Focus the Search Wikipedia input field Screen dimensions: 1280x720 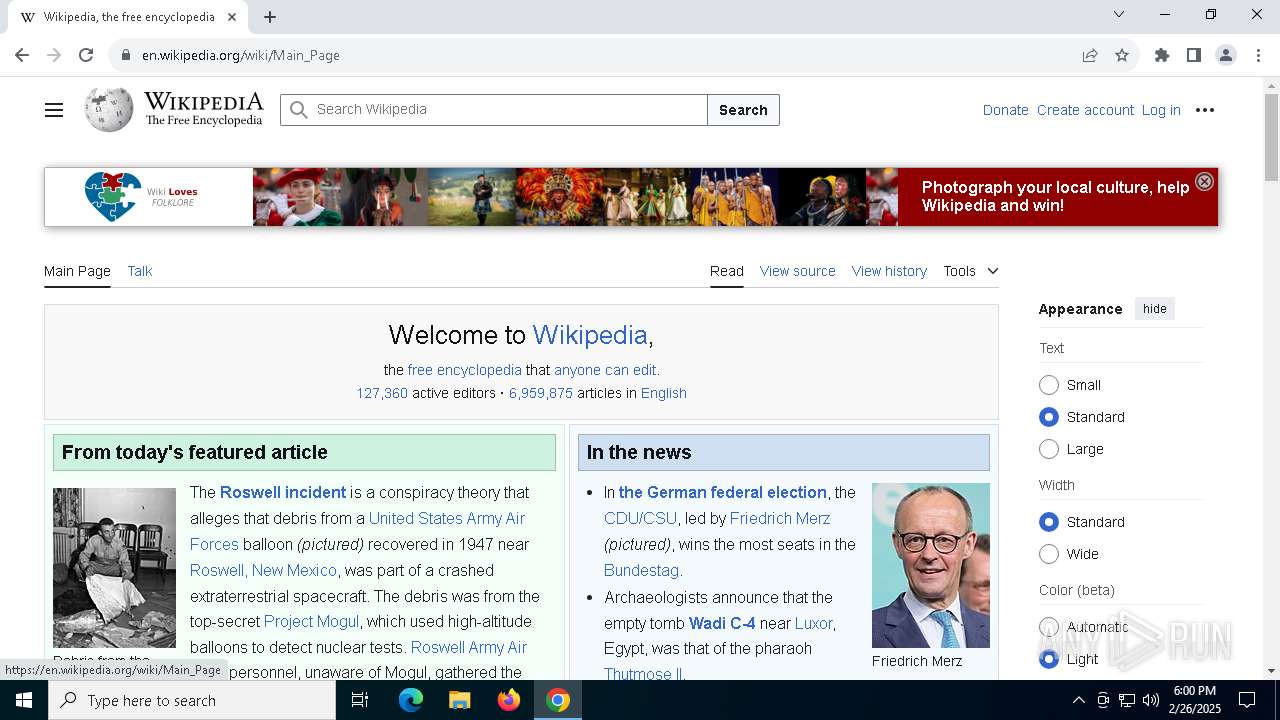tap(494, 110)
